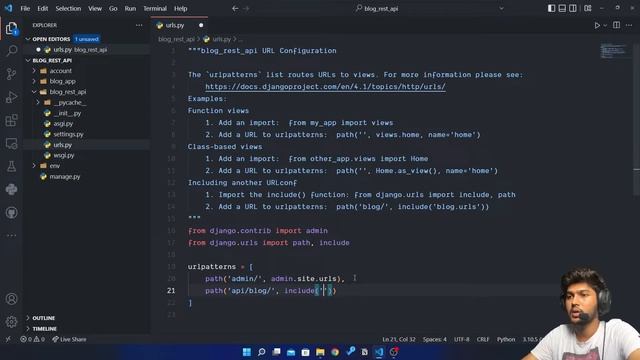Toggle the primary side bar layout icon
The width and height of the screenshot is (640, 360).
(551, 8)
